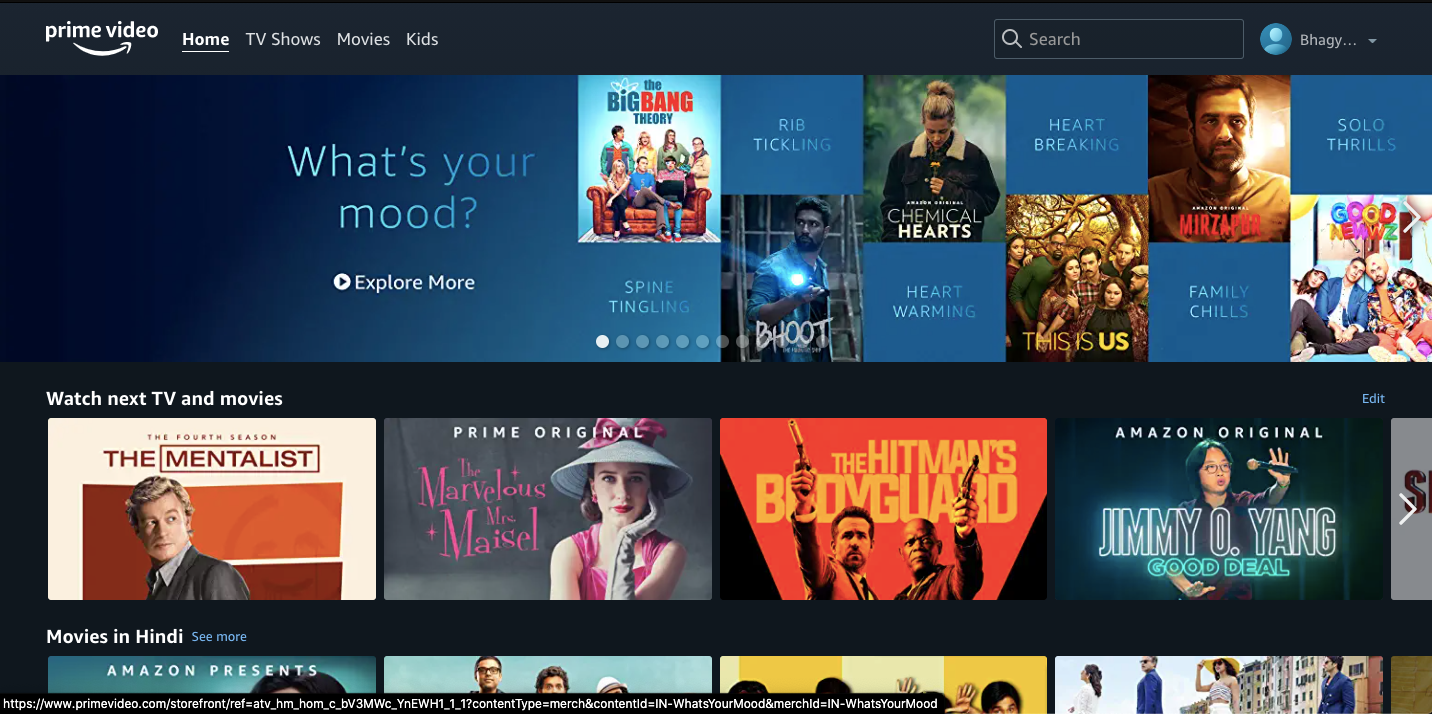Click the Explore More play icon
This screenshot has height=714, width=1432.
click(x=342, y=283)
